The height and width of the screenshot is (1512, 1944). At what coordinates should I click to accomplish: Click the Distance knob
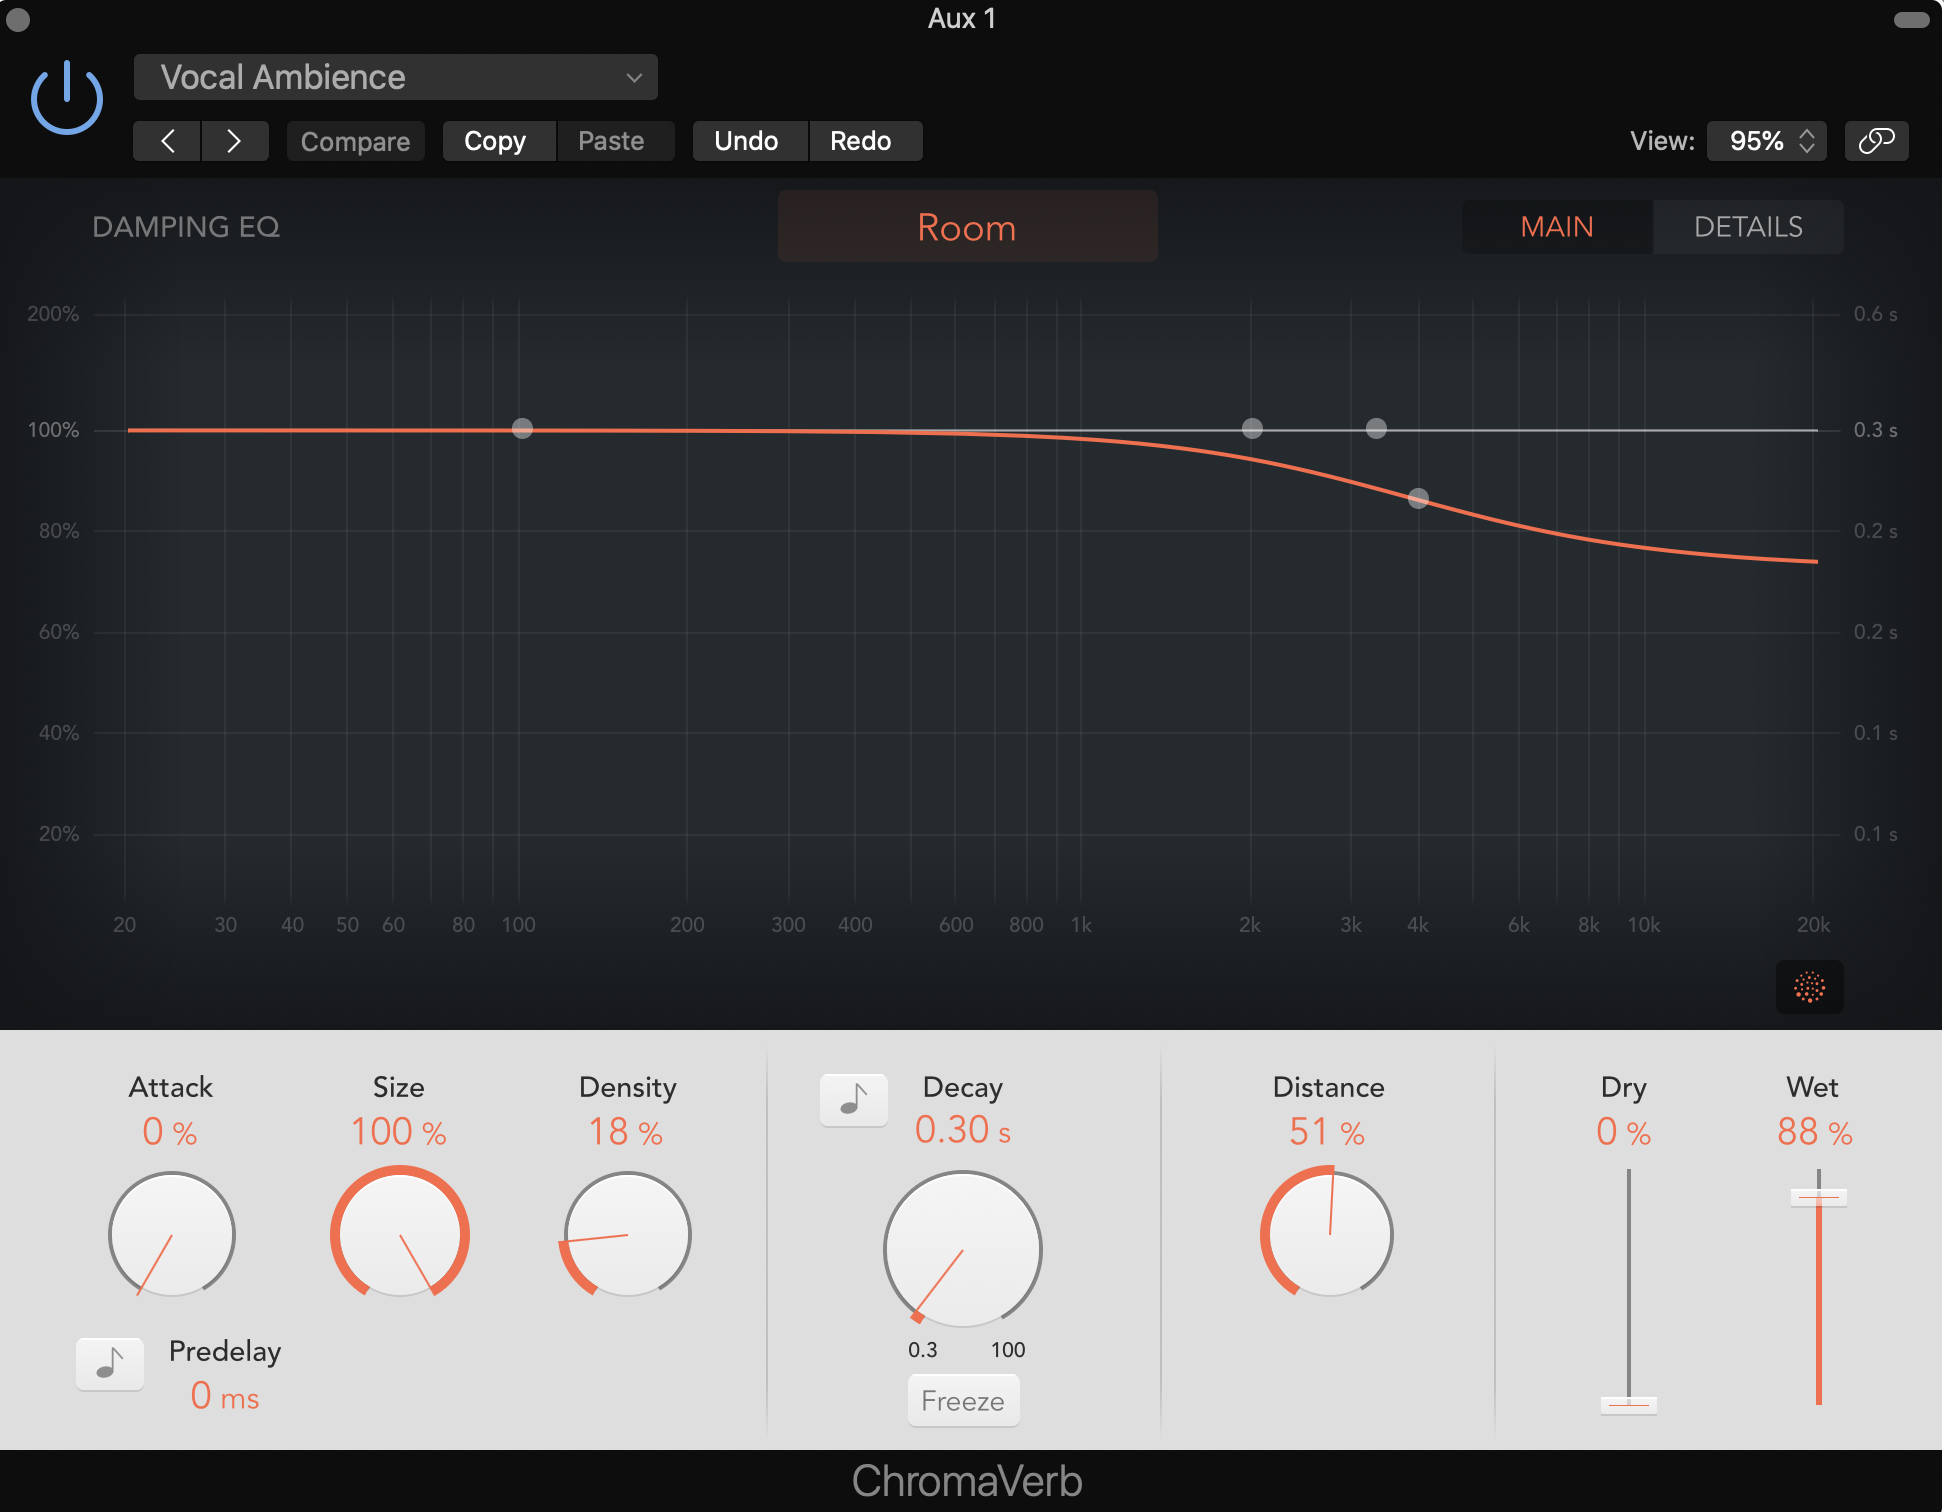[1328, 1233]
